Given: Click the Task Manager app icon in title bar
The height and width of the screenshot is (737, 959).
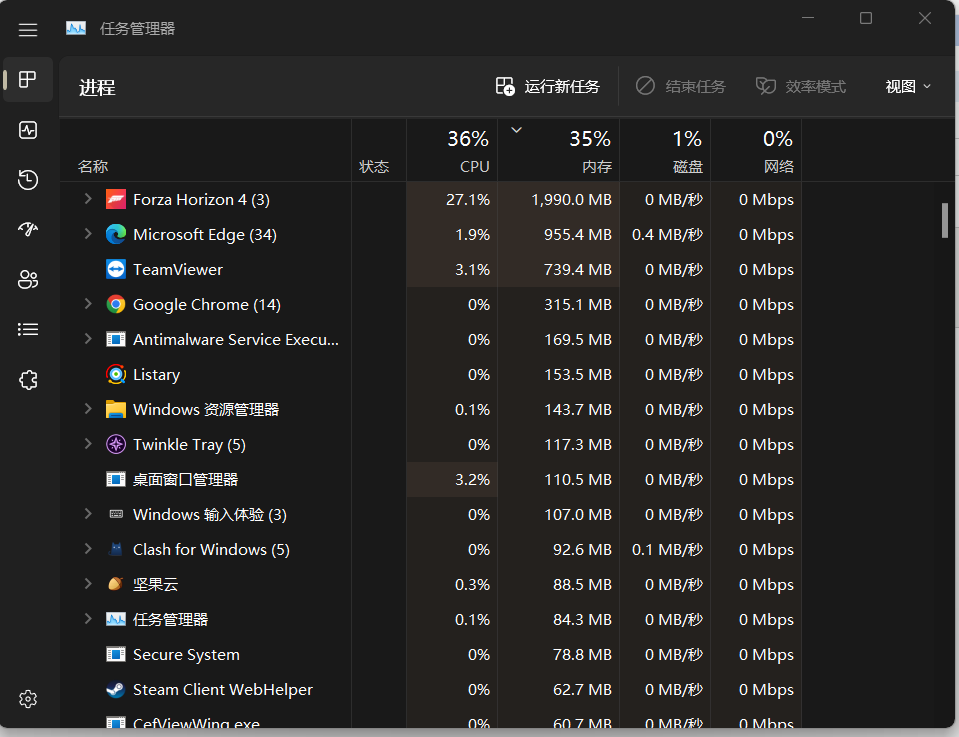Looking at the screenshot, I should pyautogui.click(x=76, y=28).
